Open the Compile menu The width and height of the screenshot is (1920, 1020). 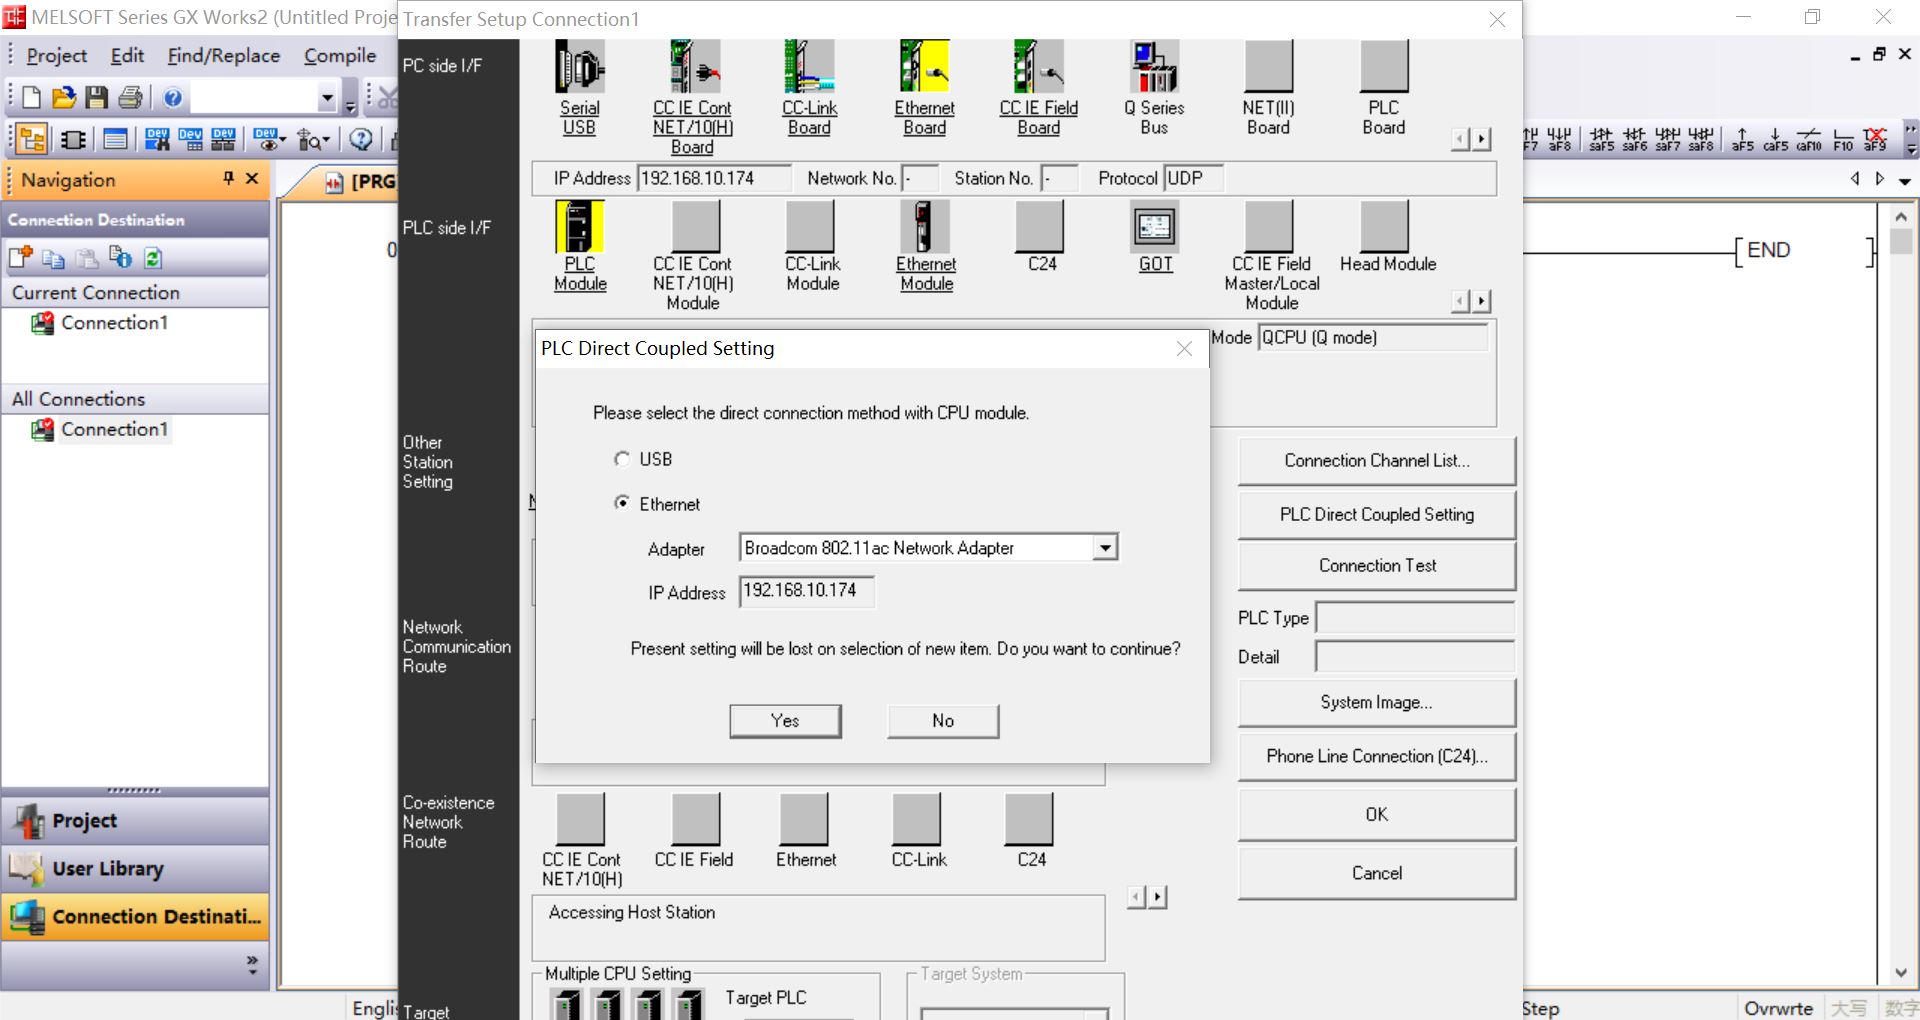pyautogui.click(x=340, y=56)
